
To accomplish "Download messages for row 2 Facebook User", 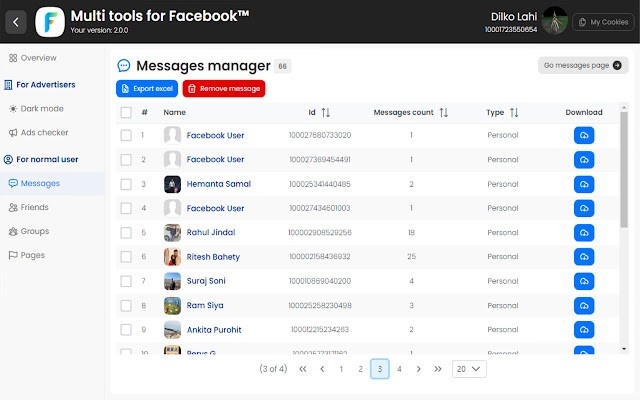I will click(584, 160).
